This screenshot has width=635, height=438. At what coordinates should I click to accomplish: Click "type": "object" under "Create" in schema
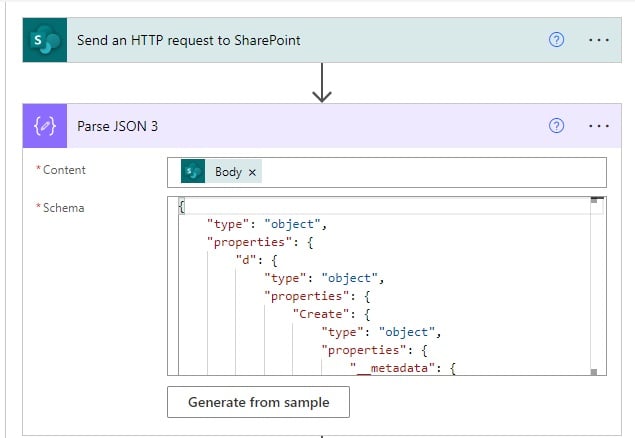tap(381, 332)
